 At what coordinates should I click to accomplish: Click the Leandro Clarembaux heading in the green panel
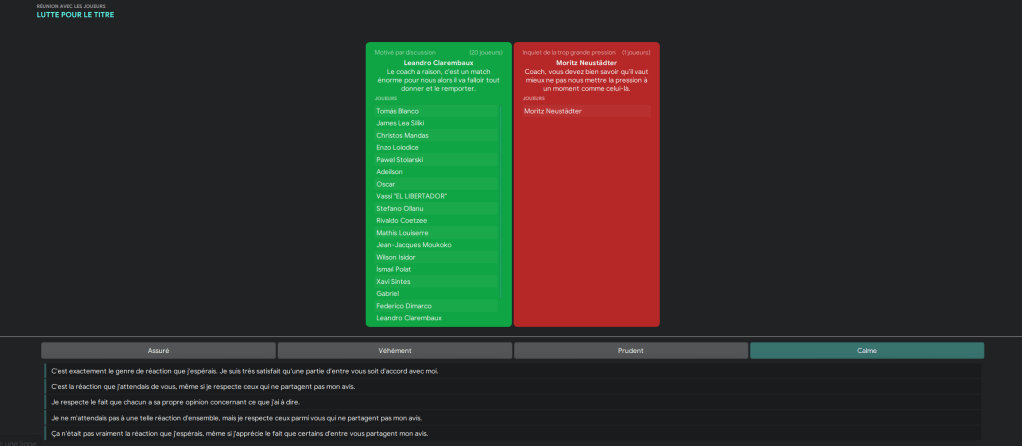[x=438, y=62]
